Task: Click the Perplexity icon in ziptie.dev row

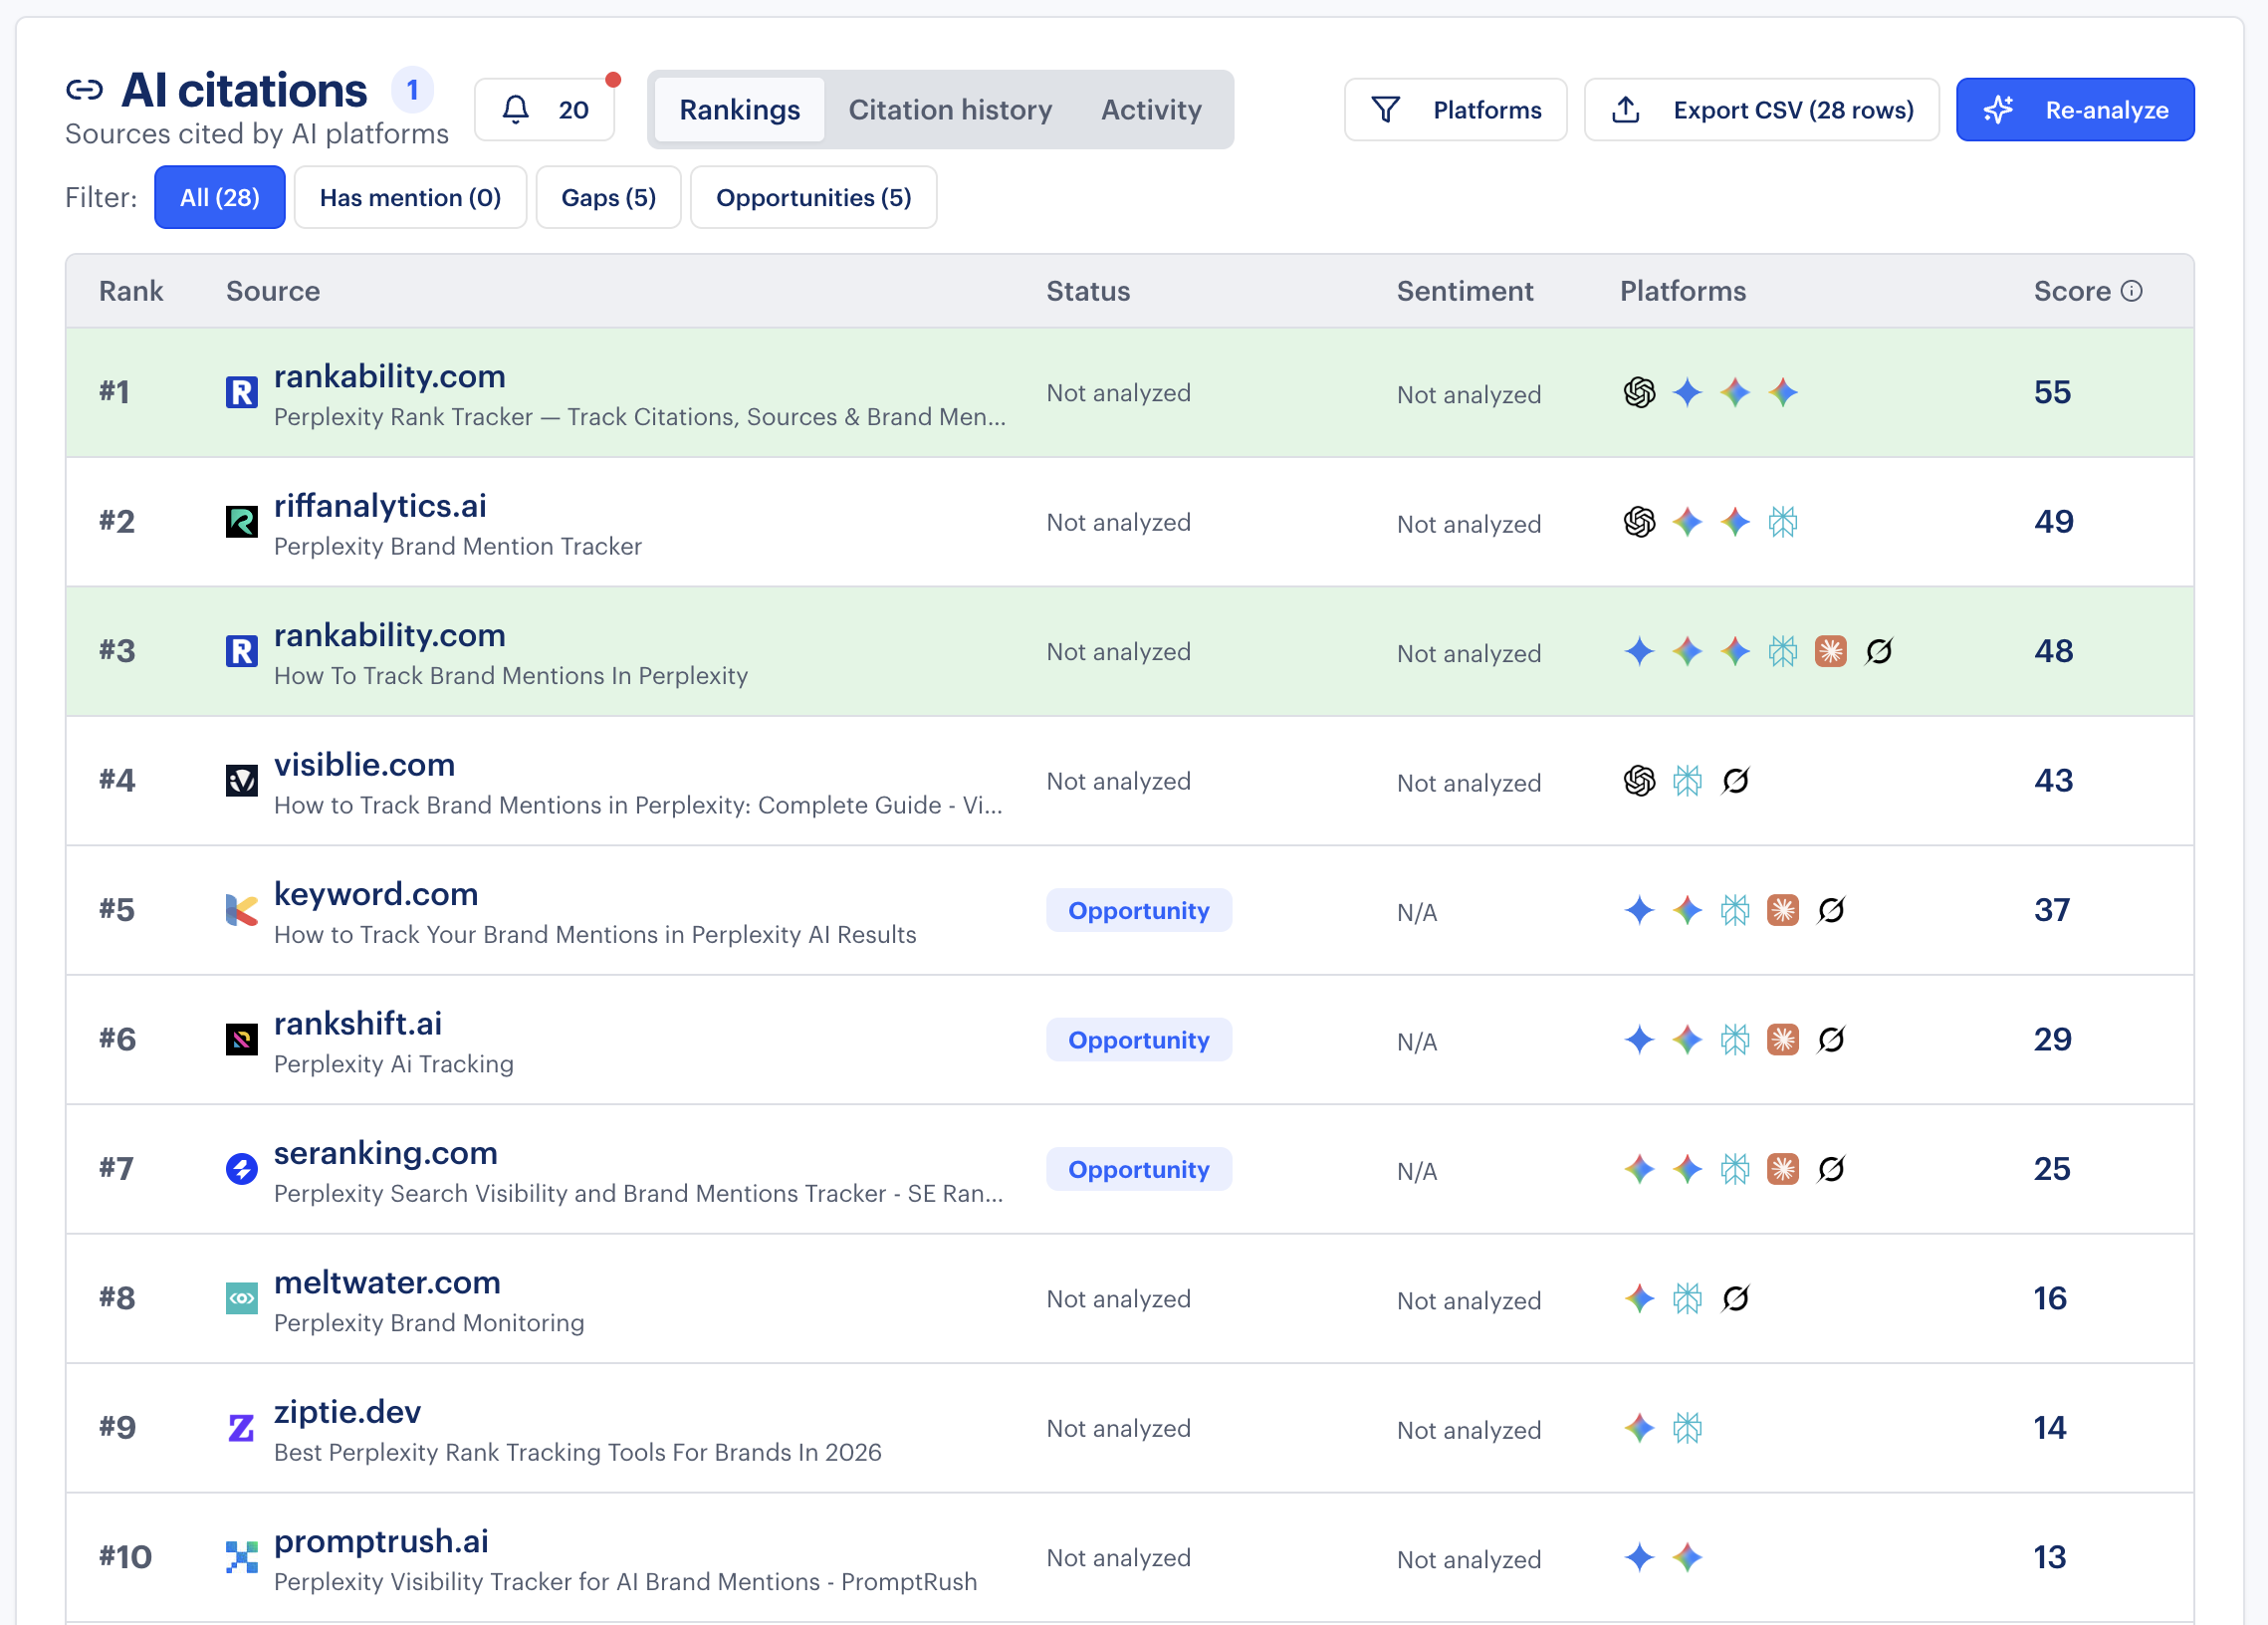Action: [x=1687, y=1428]
